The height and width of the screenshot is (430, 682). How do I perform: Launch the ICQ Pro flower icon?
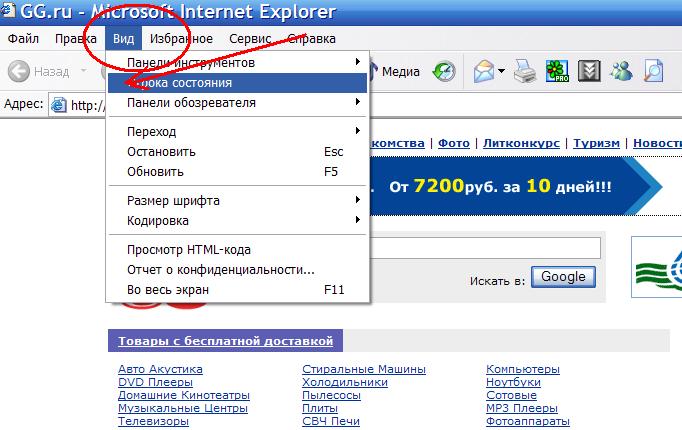tap(557, 71)
